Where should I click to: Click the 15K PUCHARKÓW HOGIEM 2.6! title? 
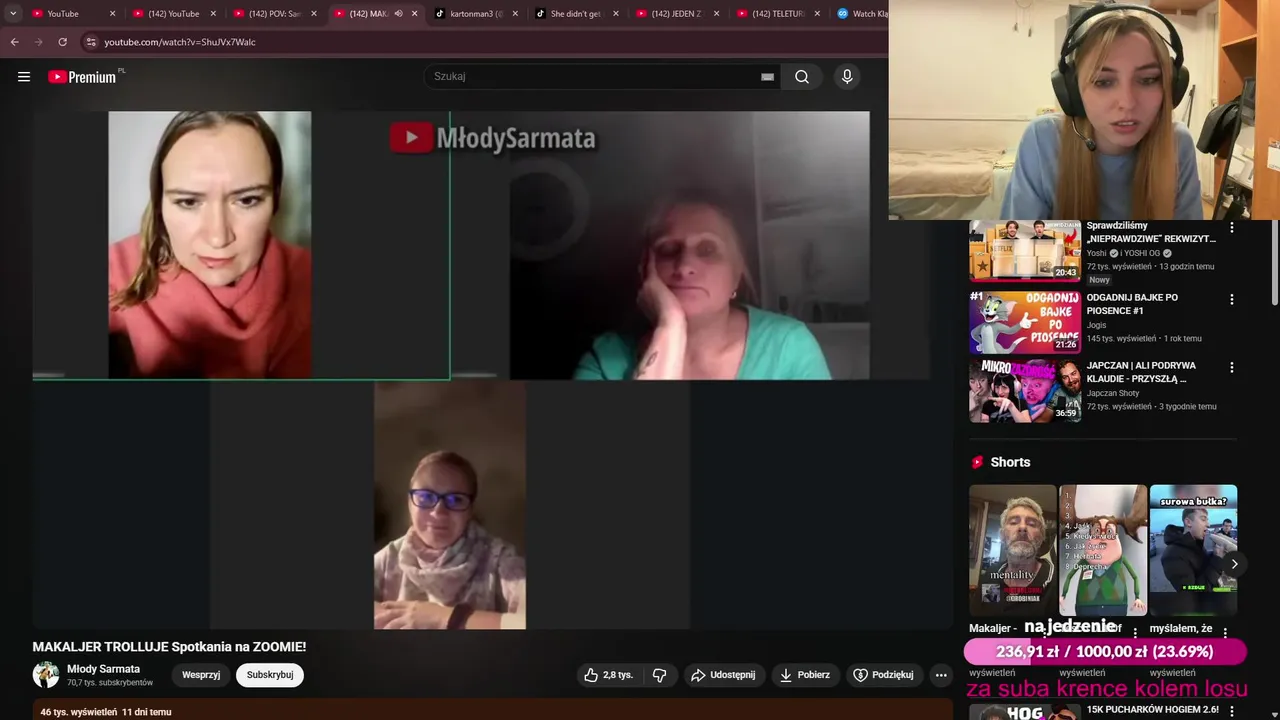coord(1152,710)
